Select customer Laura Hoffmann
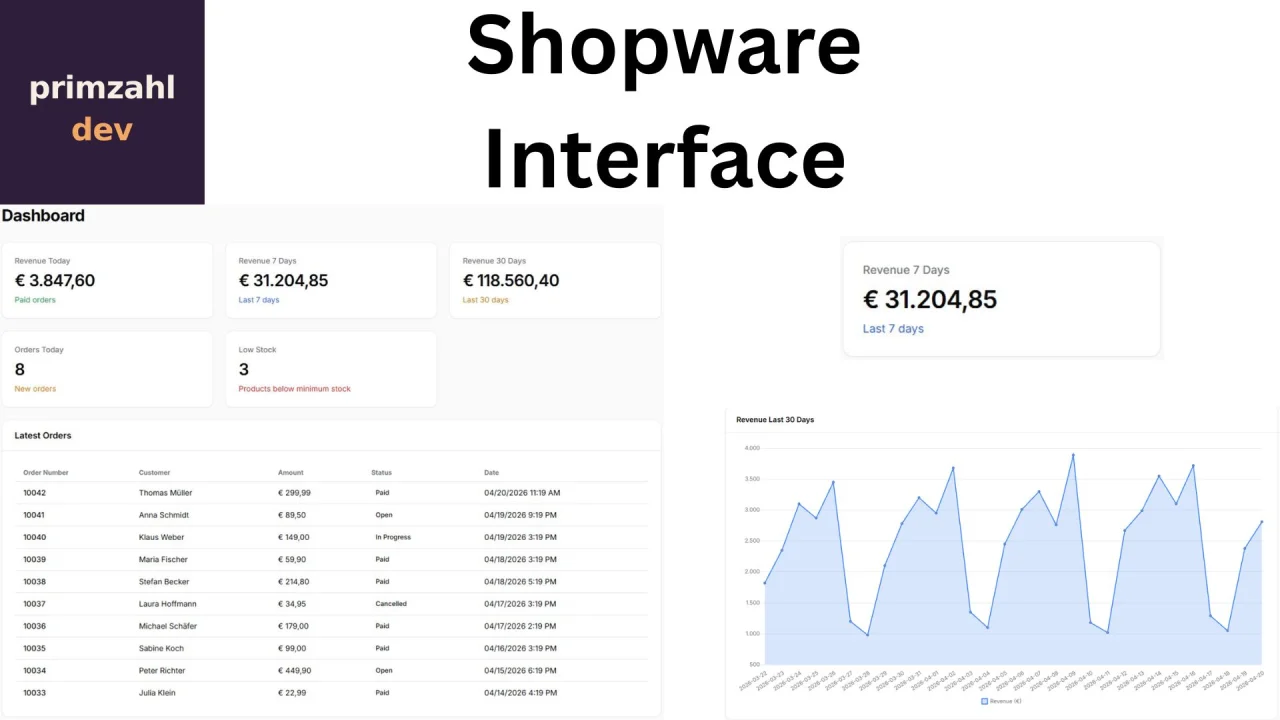 168,604
